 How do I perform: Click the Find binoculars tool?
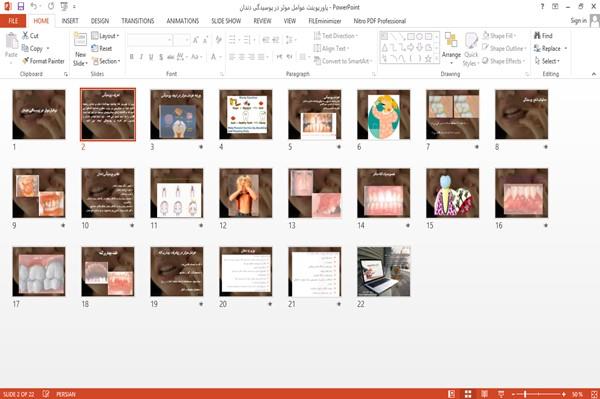point(543,36)
